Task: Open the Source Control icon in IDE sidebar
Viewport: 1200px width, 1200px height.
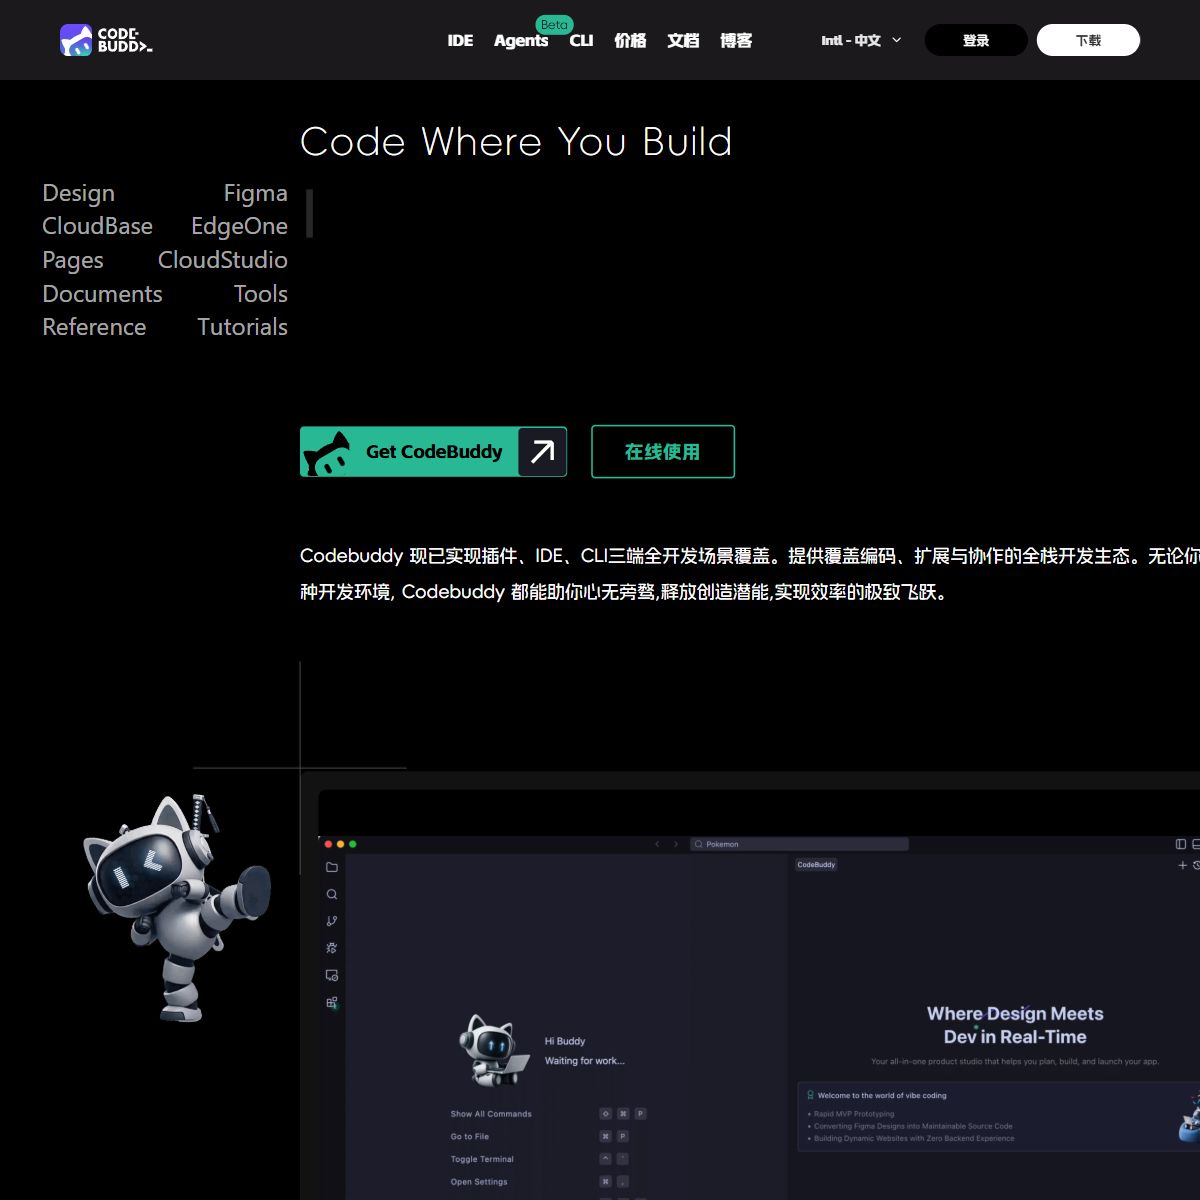Action: point(332,921)
